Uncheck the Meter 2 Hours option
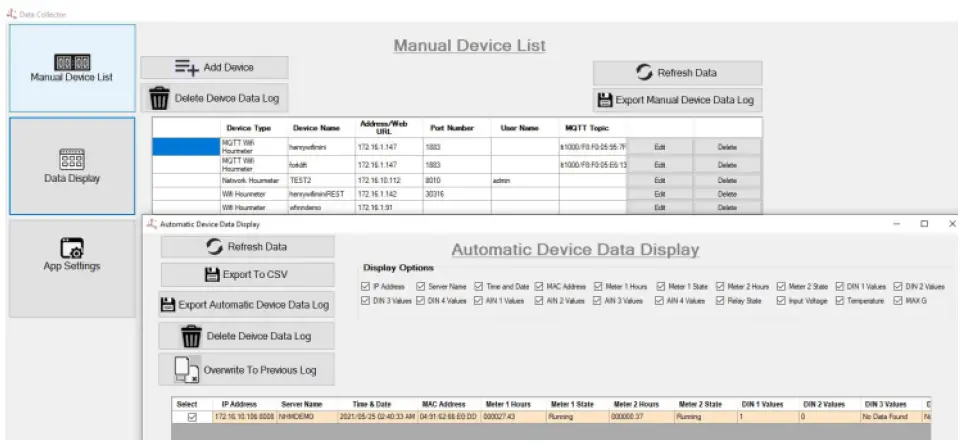 [x=720, y=287]
